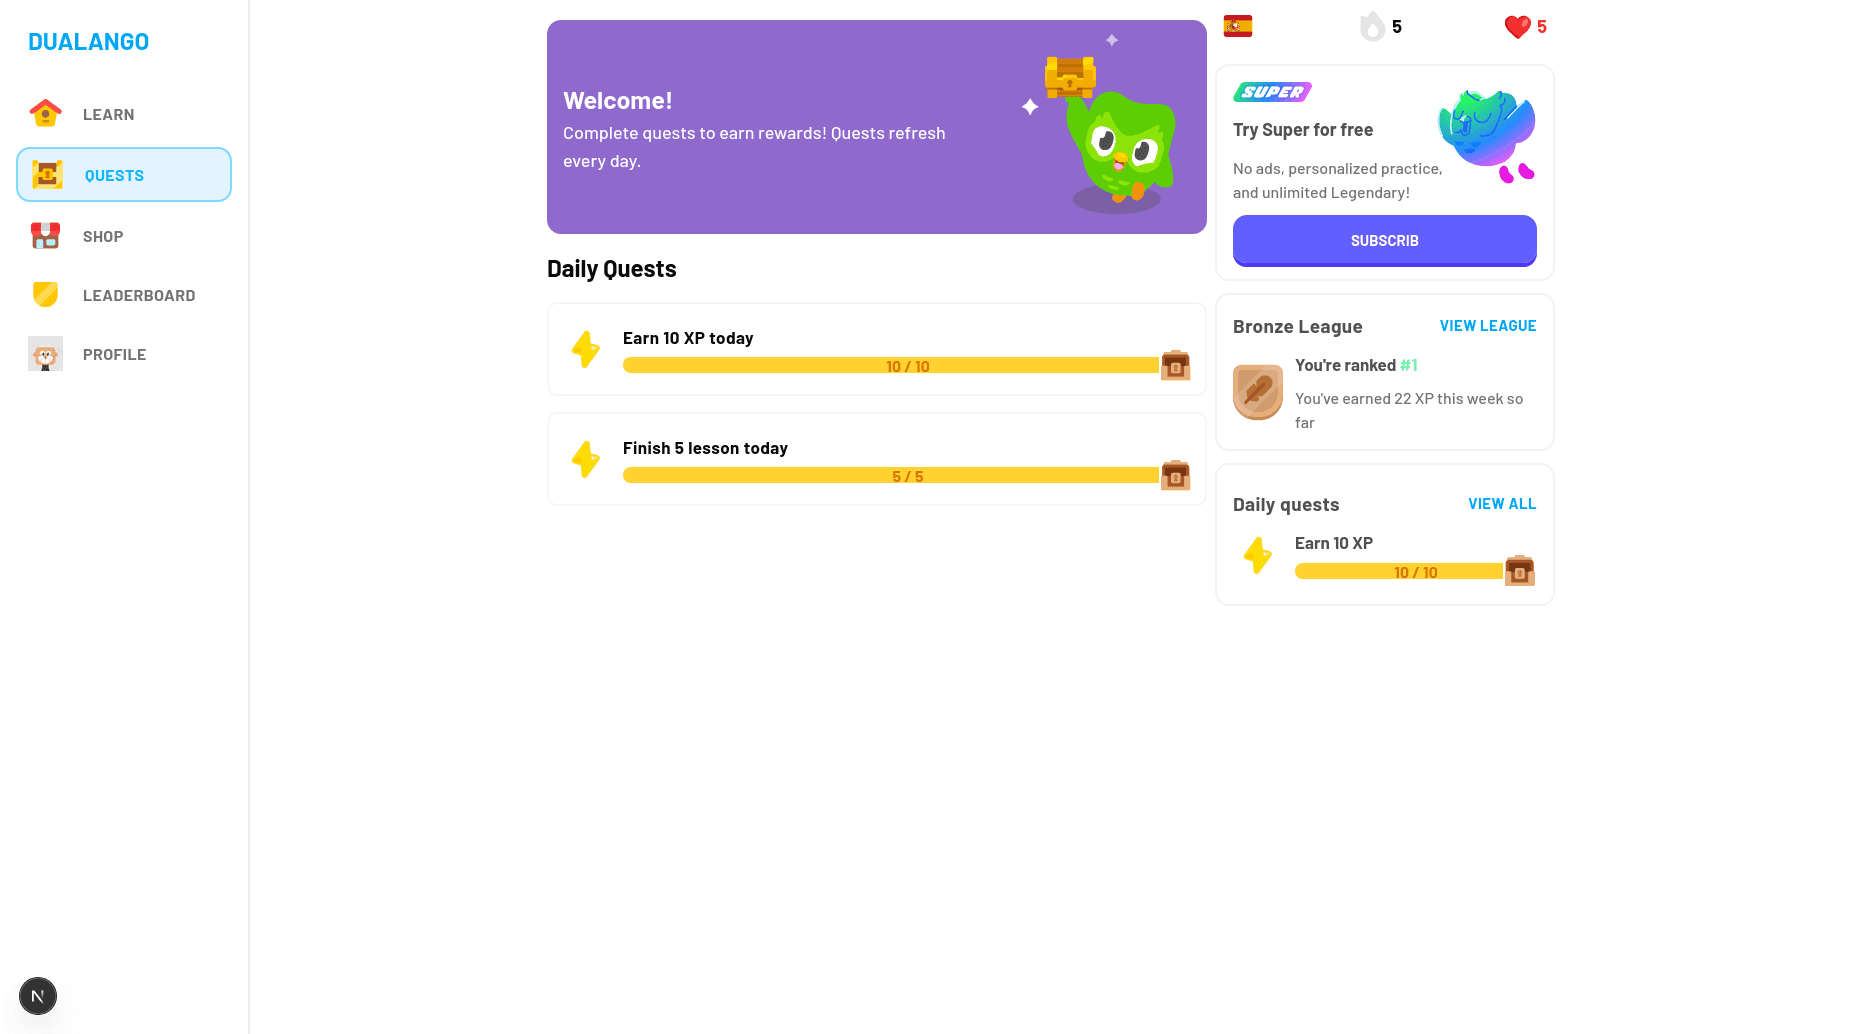
Task: Click View All daily quests link
Action: [x=1501, y=504]
